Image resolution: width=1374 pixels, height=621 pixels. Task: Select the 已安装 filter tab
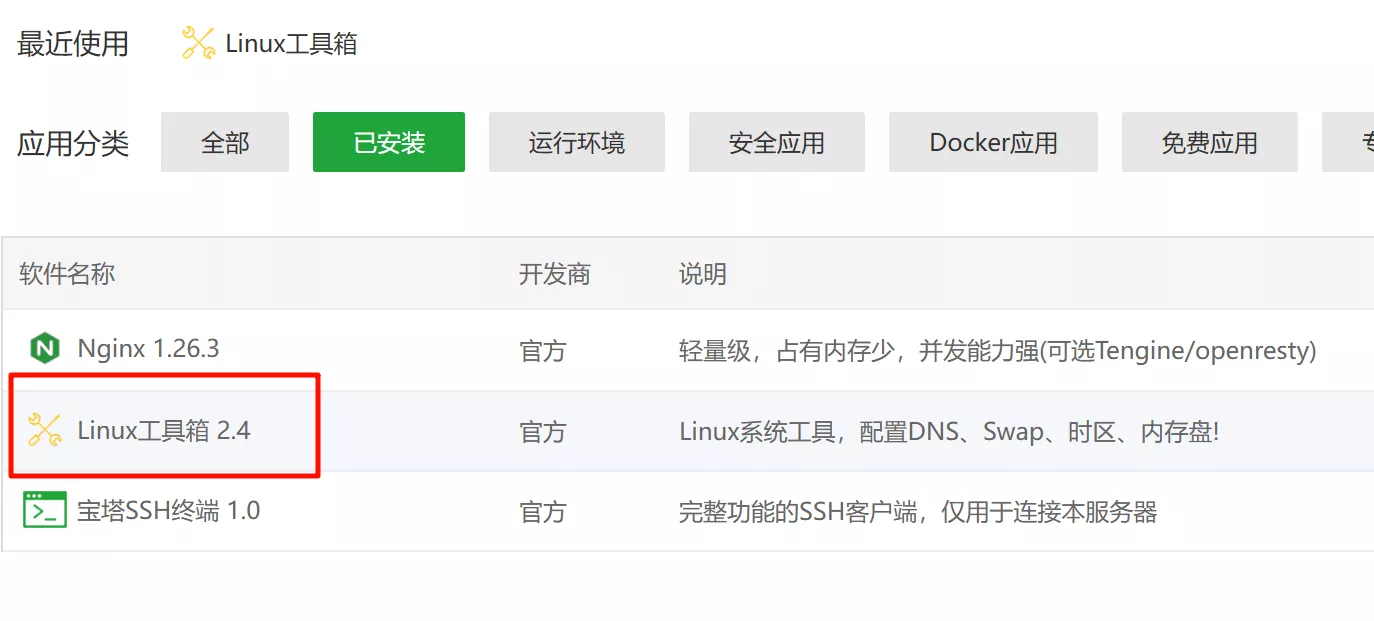click(x=388, y=142)
